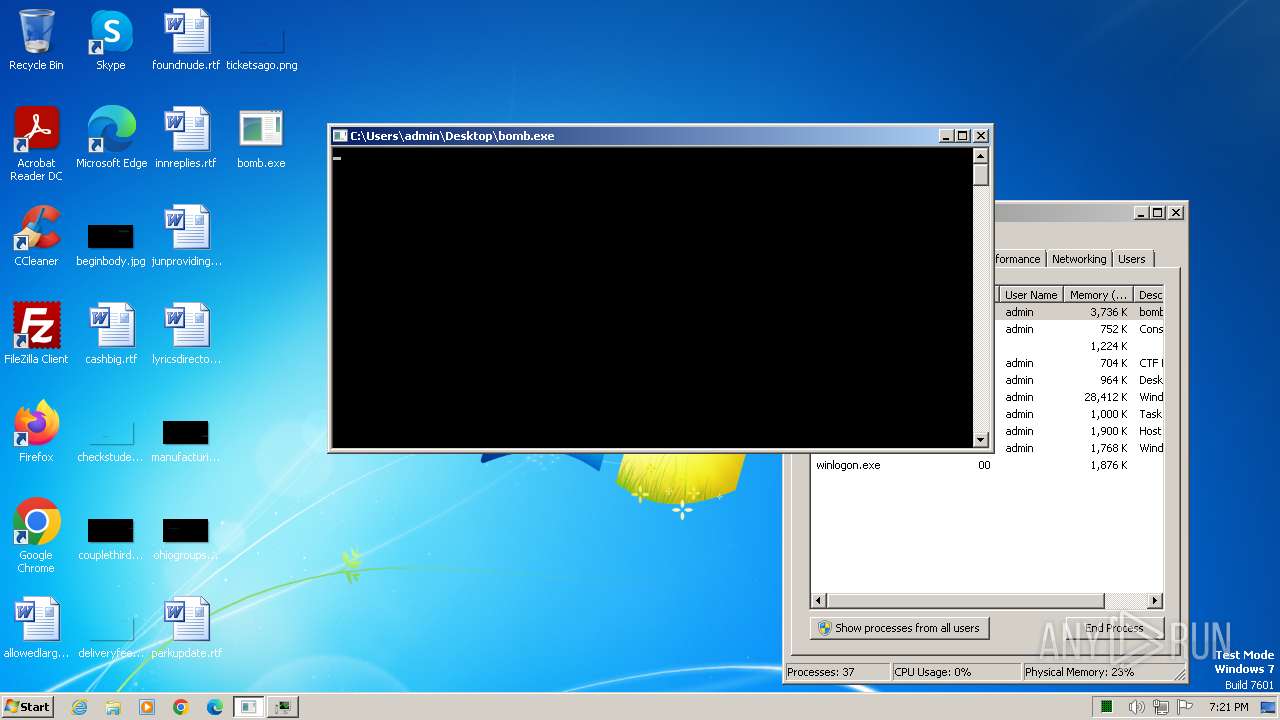This screenshot has width=1280, height=720.
Task: Maximize the bomb.exe console window
Action: click(963, 136)
